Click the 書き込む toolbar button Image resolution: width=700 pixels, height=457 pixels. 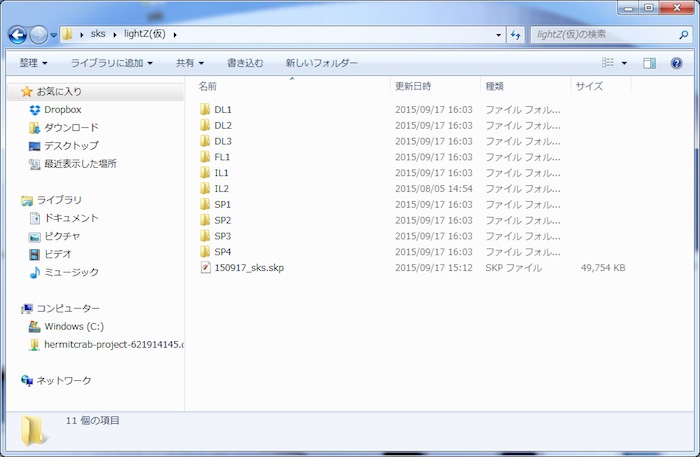[x=245, y=63]
